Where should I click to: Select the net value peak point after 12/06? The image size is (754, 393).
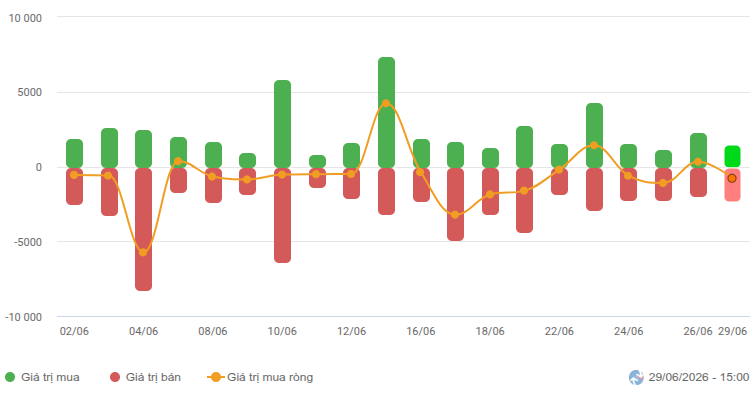pyautogui.click(x=386, y=103)
